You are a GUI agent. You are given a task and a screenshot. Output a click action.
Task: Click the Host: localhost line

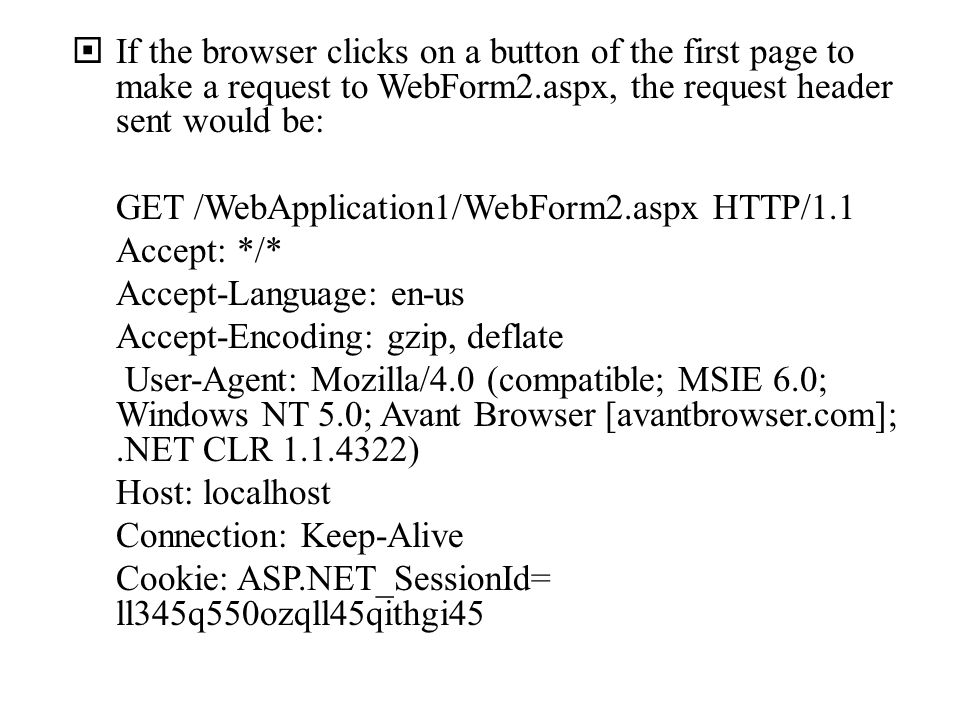[x=223, y=493]
